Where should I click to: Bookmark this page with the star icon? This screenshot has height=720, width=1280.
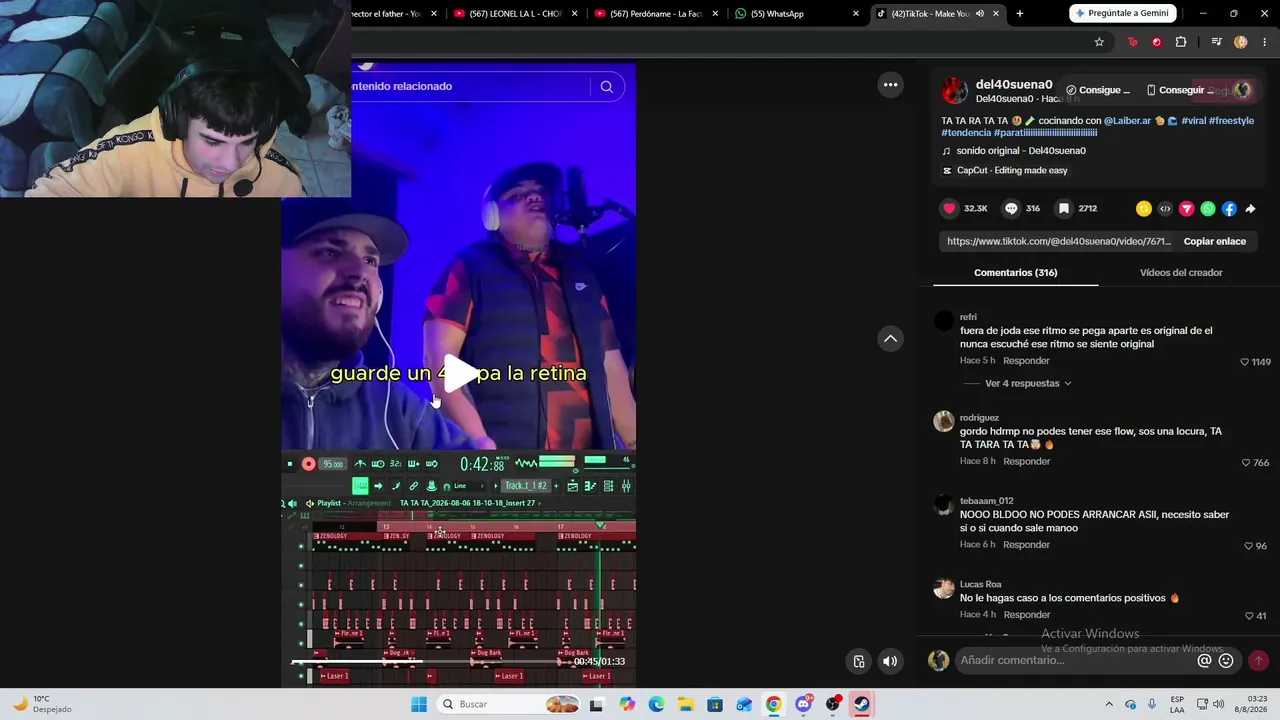[1099, 42]
